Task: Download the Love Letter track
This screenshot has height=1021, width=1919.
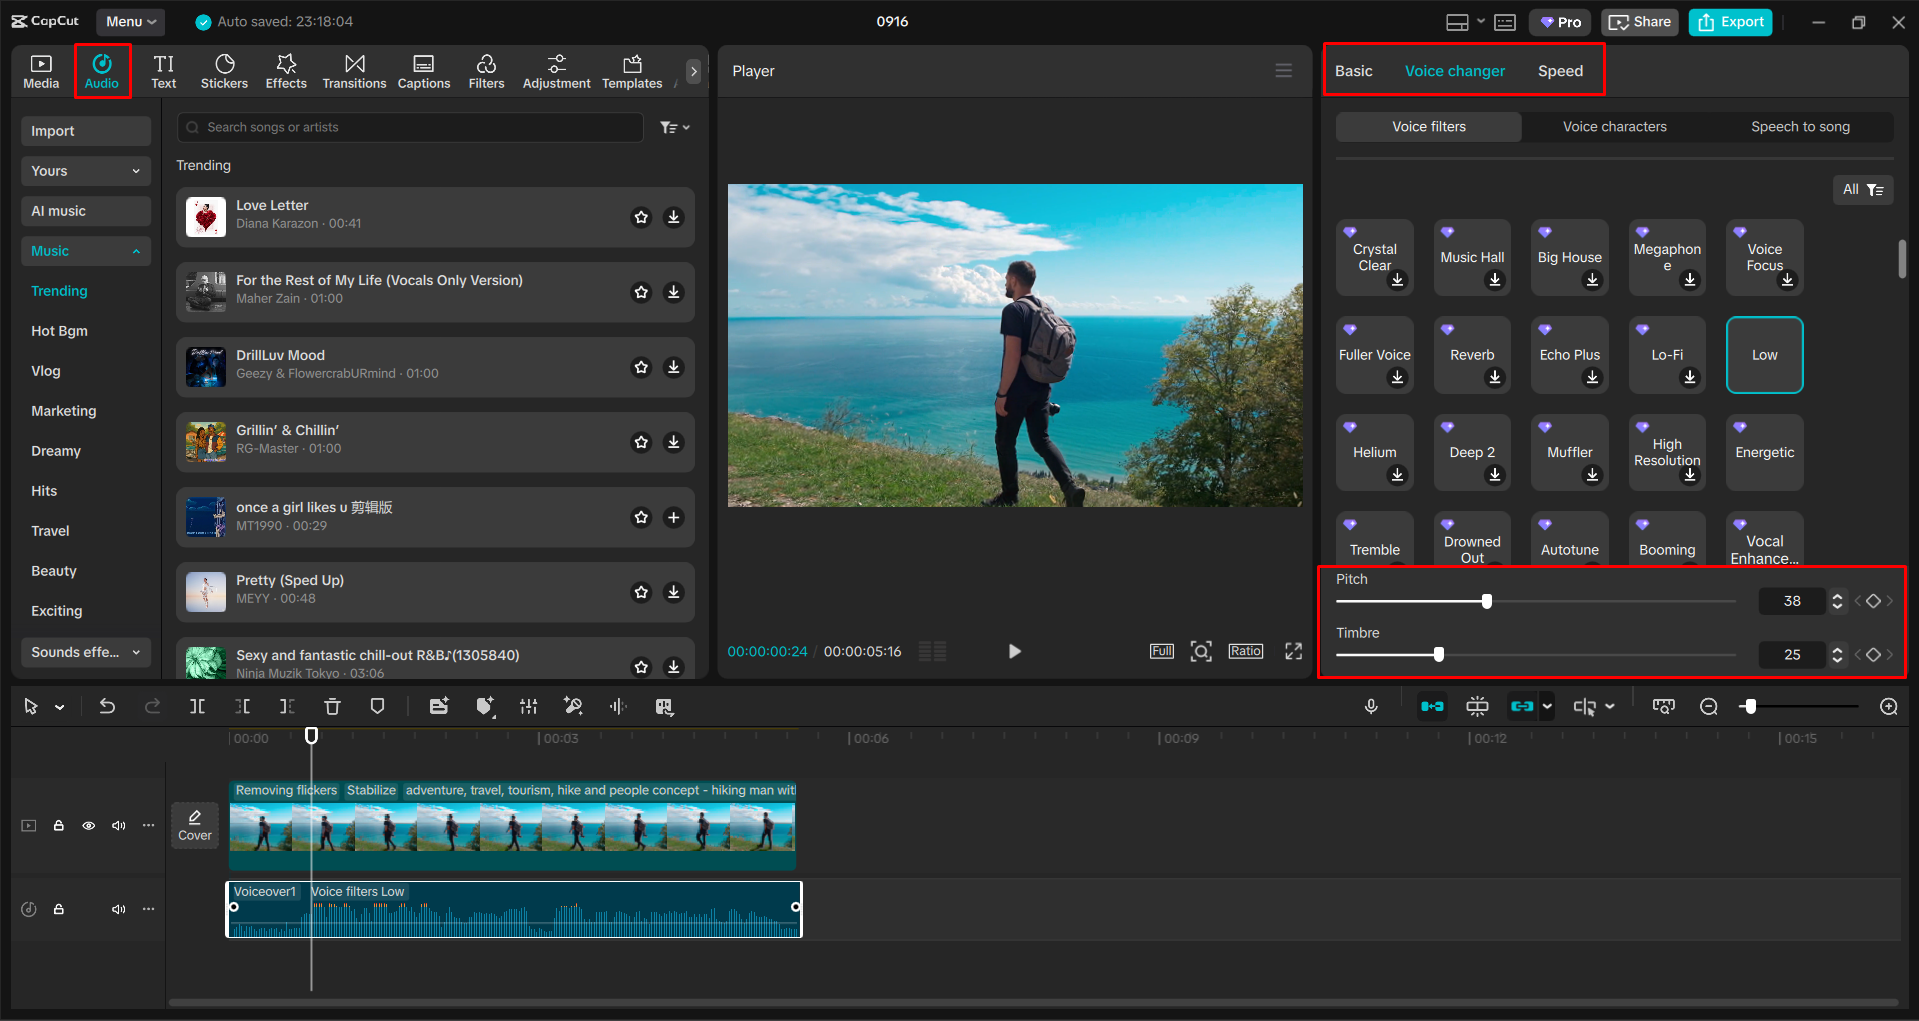Action: (674, 217)
